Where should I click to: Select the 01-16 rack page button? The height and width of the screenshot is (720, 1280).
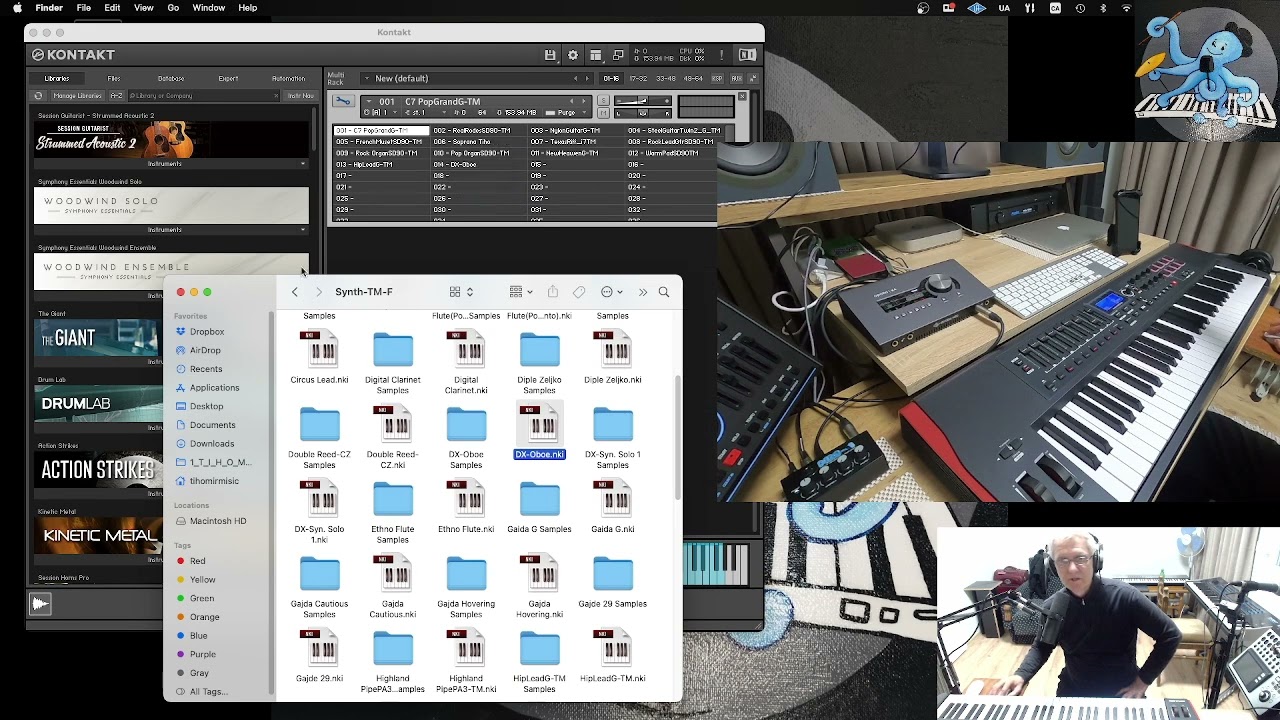611,78
